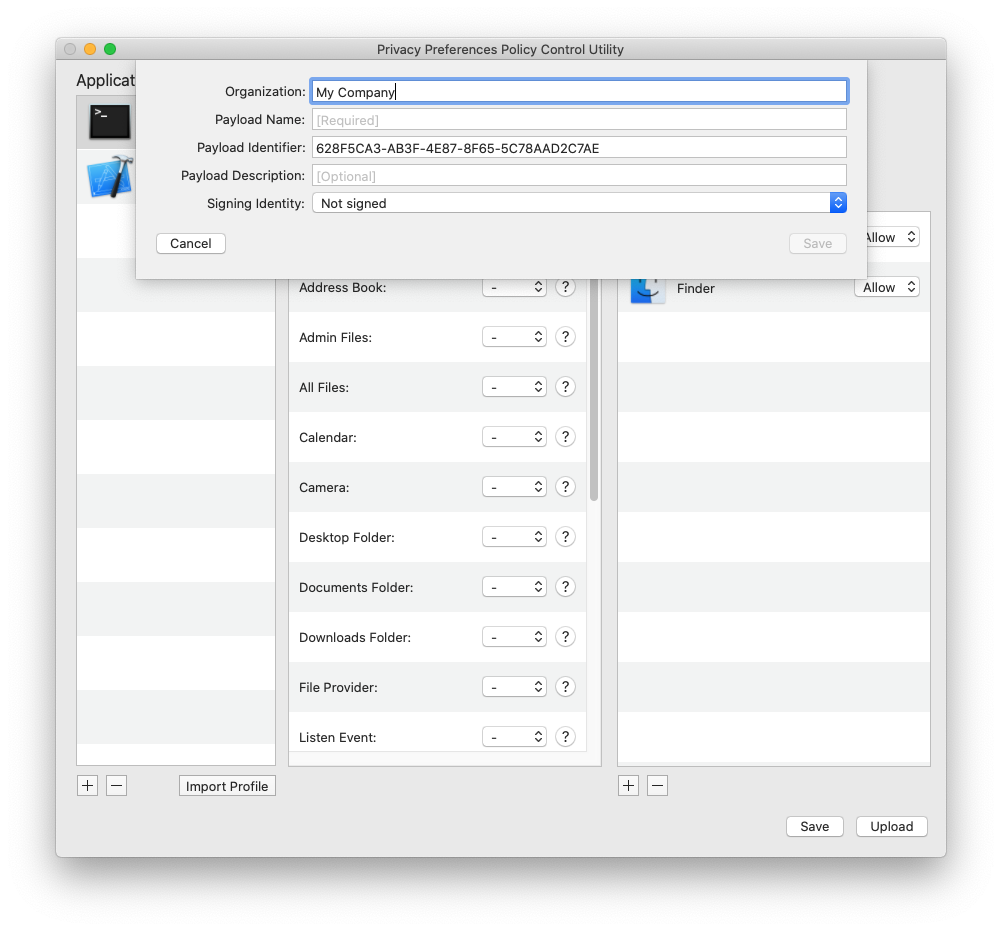Change the Finder Allow dropdown
This screenshot has width=1002, height=931.
pos(887,288)
